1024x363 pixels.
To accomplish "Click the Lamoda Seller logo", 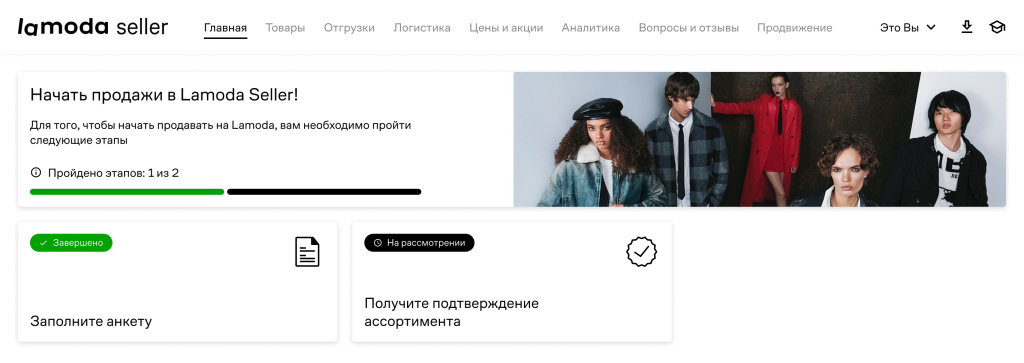I will 93,27.
